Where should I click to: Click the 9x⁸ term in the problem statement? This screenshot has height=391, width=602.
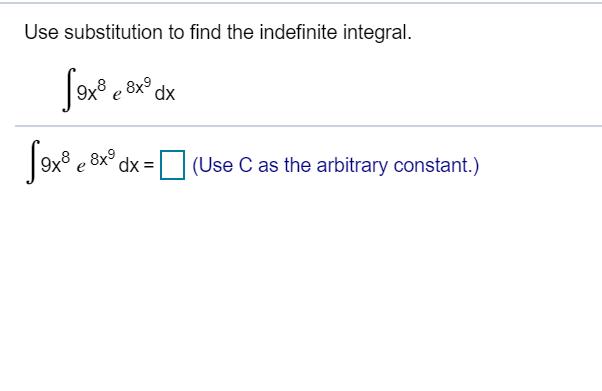91,90
